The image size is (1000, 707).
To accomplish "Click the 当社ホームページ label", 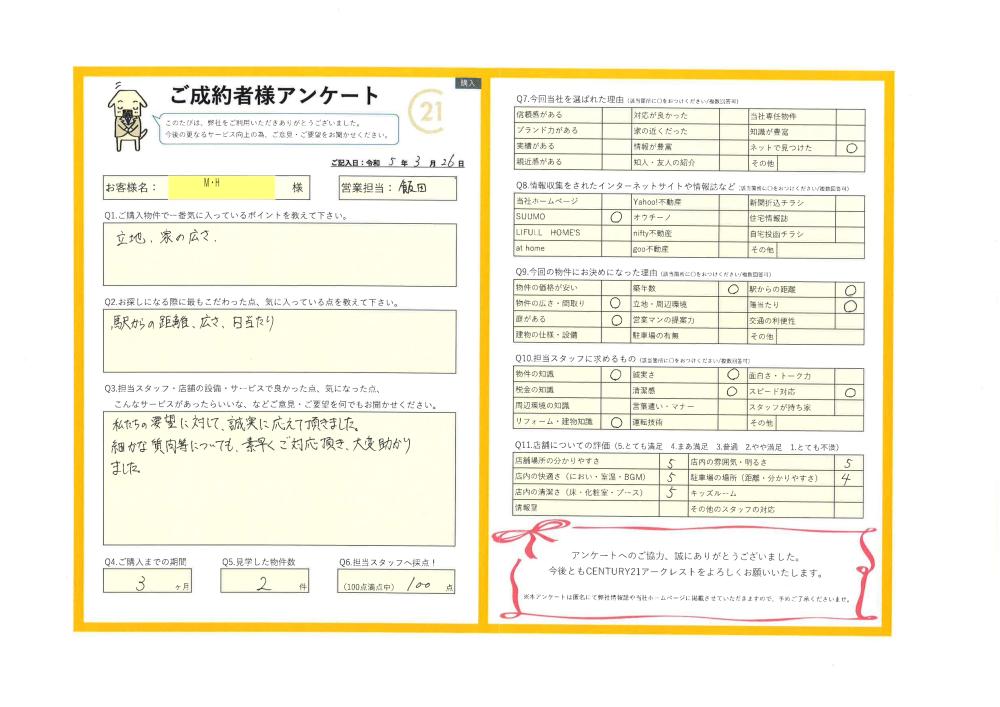I will point(547,201).
